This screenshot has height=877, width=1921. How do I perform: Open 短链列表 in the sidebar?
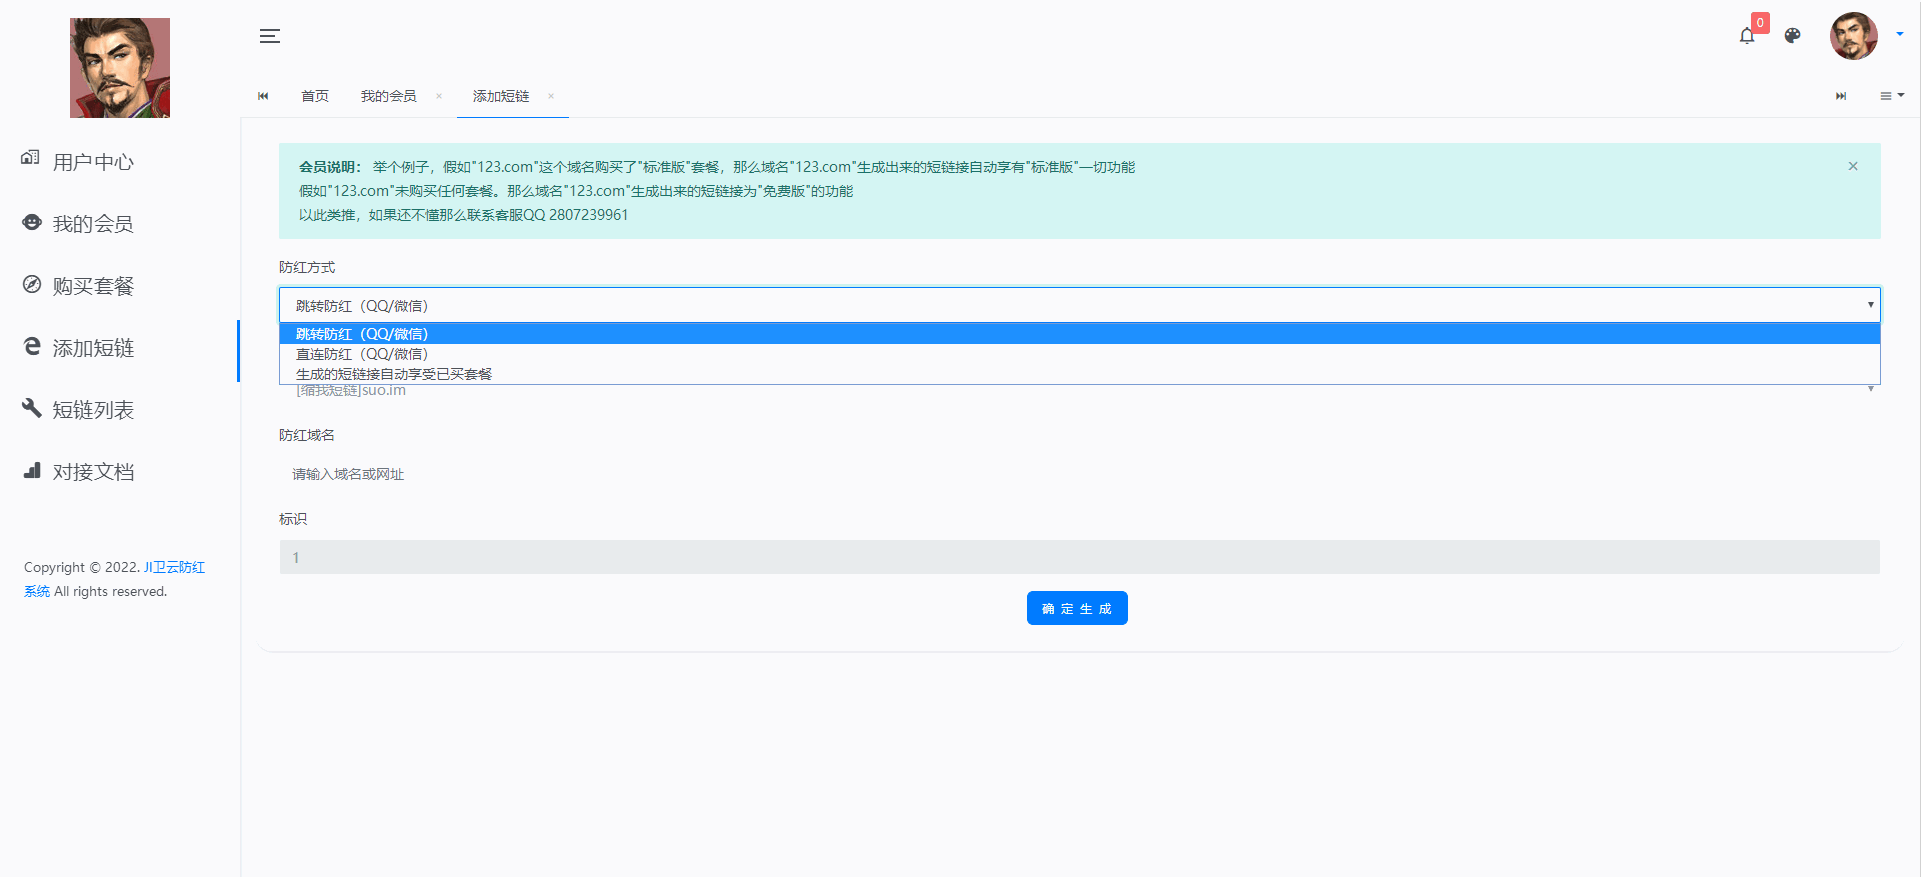pos(93,410)
